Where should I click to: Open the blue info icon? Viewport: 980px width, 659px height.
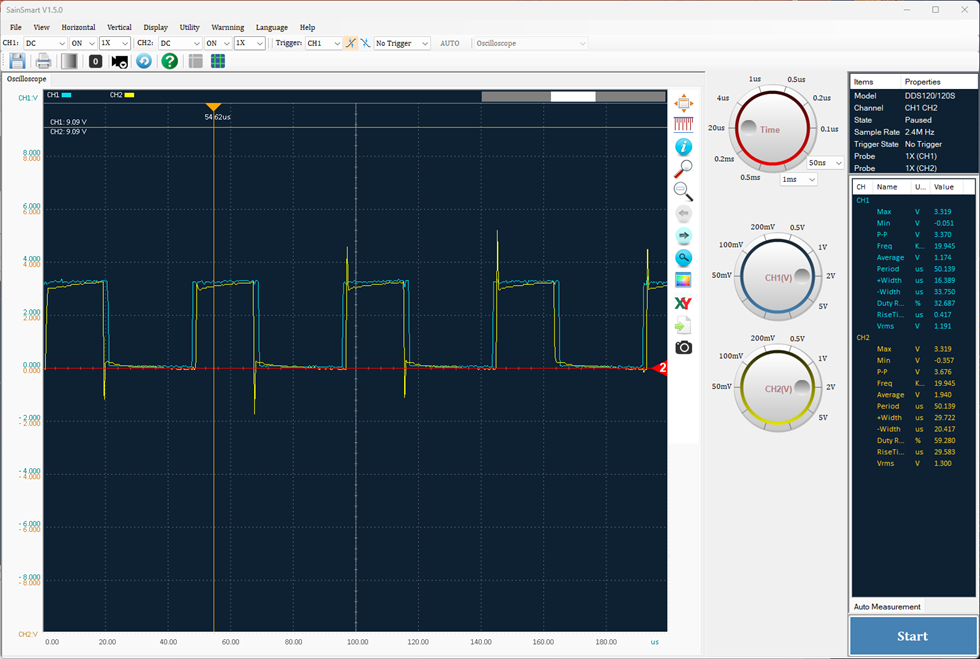684,147
